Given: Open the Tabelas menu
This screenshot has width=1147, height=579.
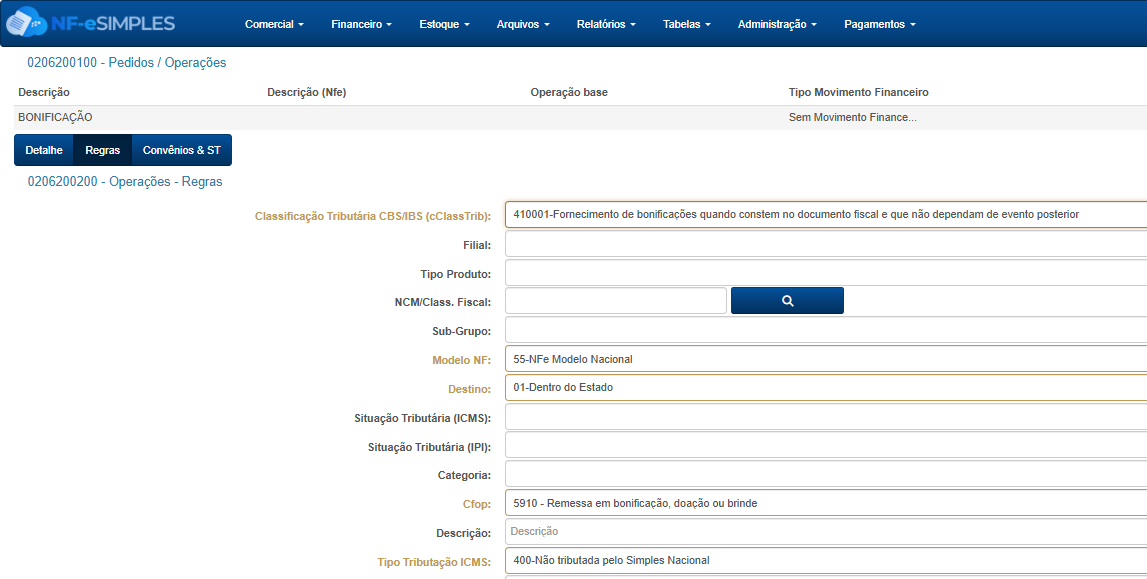Looking at the screenshot, I should (687, 24).
